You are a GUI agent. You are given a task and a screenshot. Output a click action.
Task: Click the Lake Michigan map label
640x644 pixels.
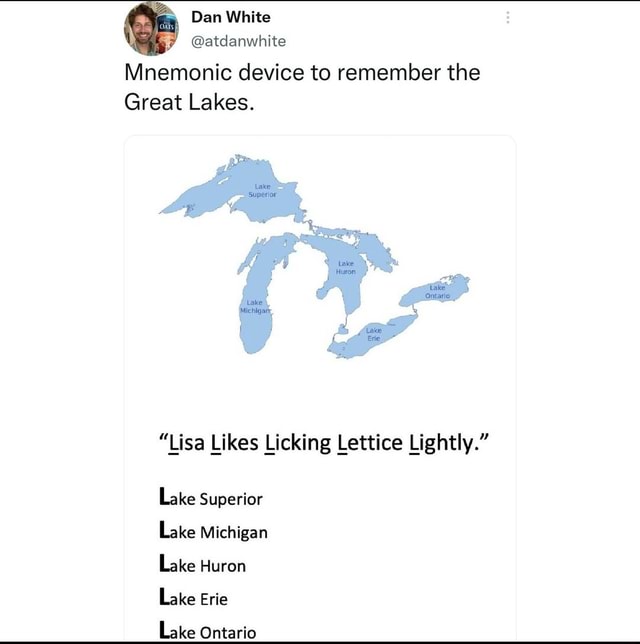255,306
